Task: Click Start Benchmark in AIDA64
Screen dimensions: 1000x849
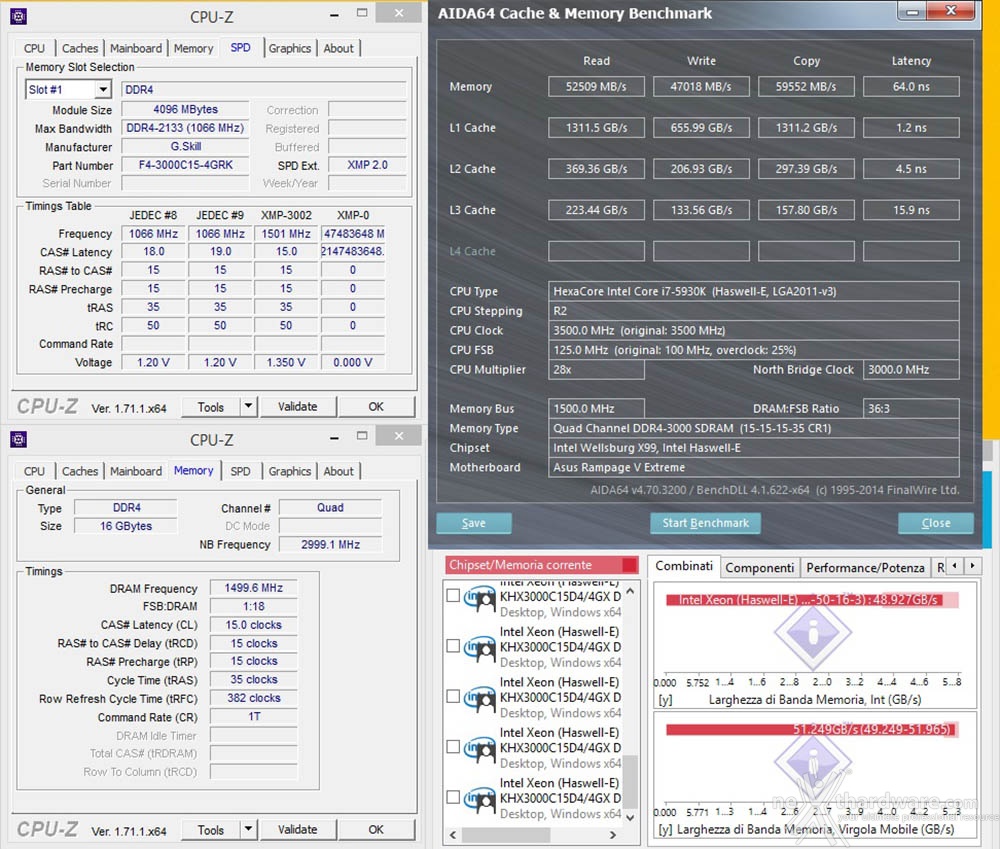Action: pyautogui.click(x=705, y=523)
